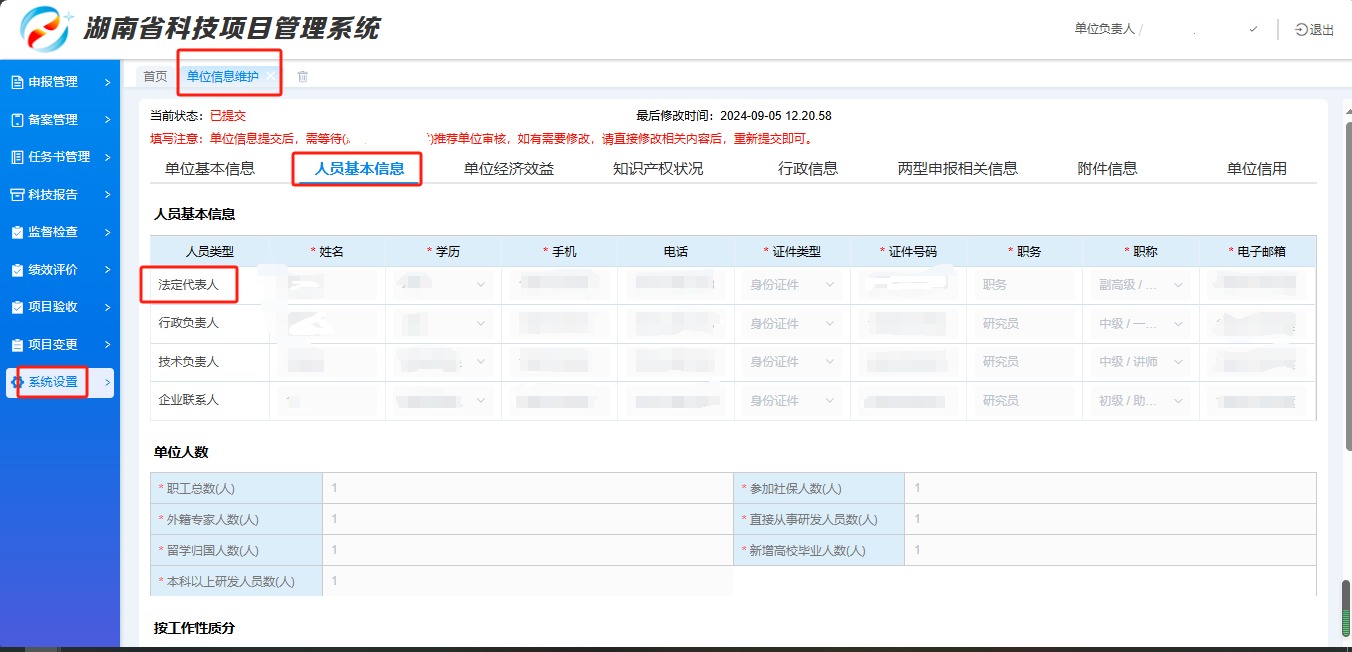Expand the 项目验收 sidebar menu
This screenshot has height=652, width=1352.
(x=107, y=307)
